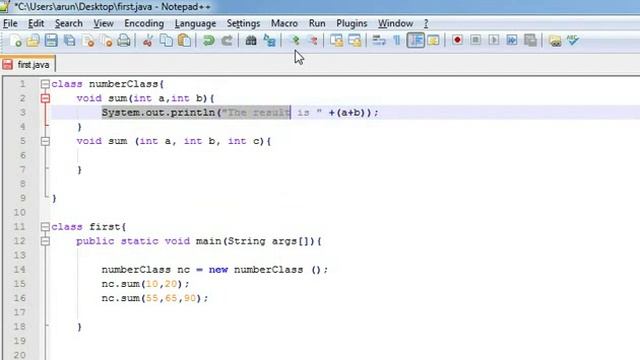Click '+(a+b));' on line 3
The height and width of the screenshot is (360, 640).
pyautogui.click(x=353, y=113)
